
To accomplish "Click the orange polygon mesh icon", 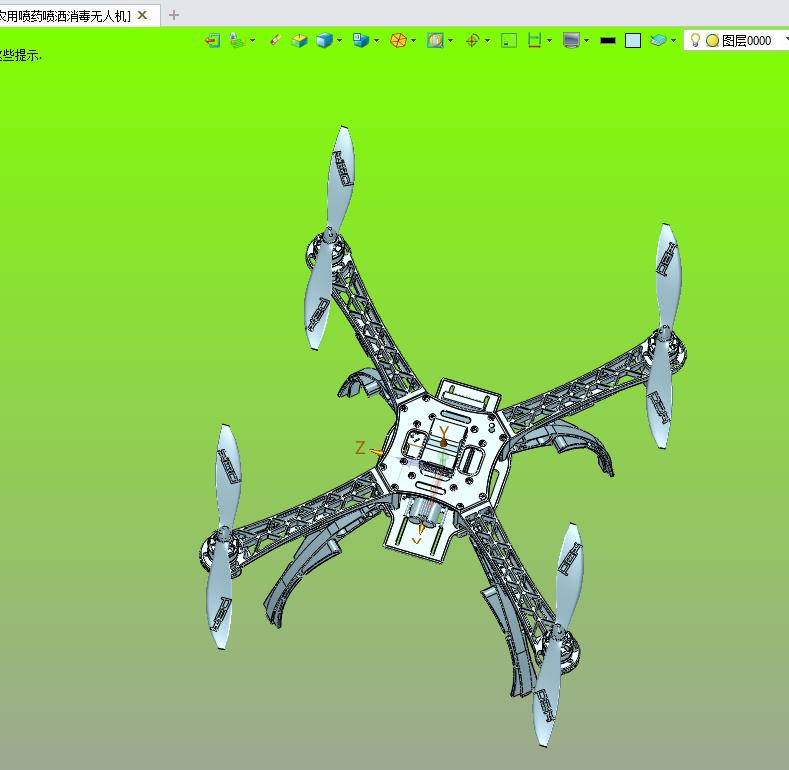I will [398, 40].
